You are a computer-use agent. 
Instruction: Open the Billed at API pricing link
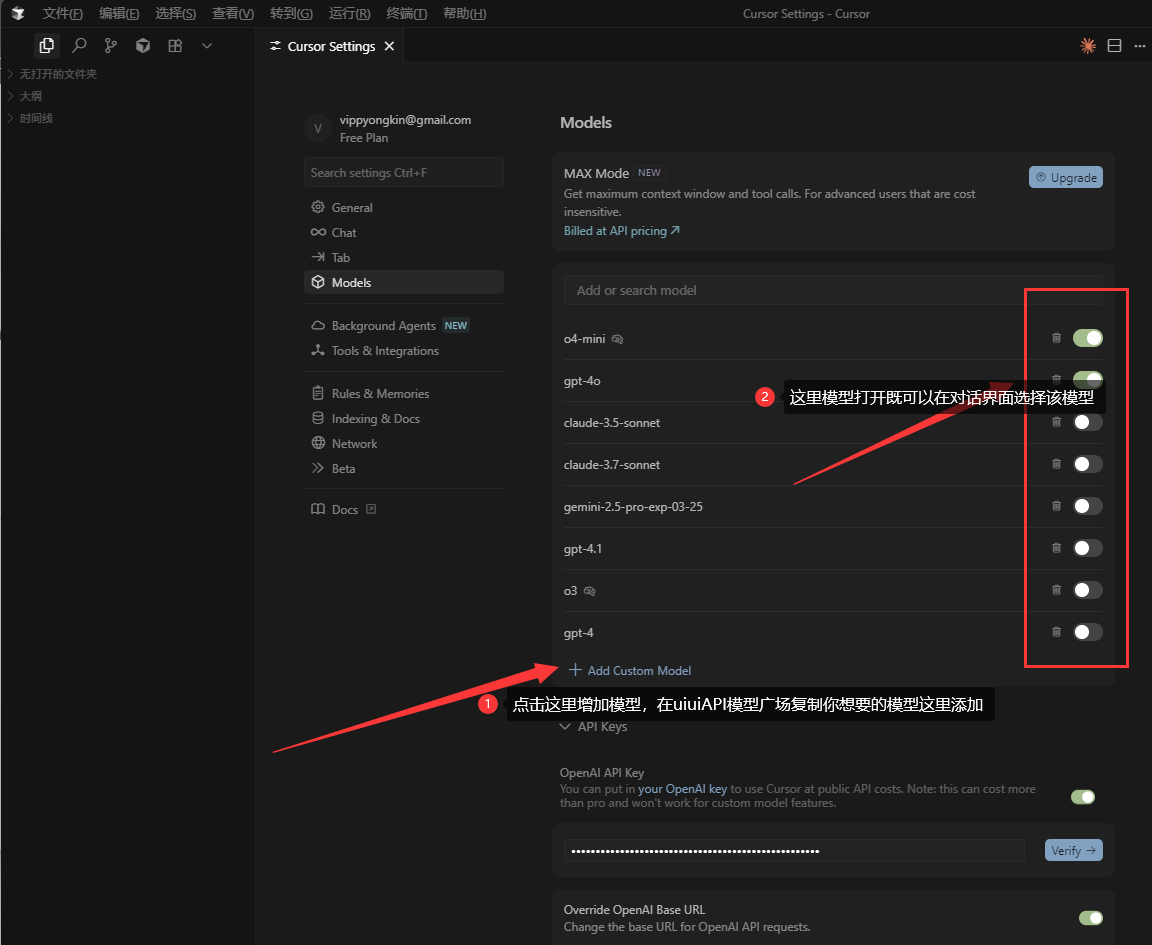click(x=622, y=231)
